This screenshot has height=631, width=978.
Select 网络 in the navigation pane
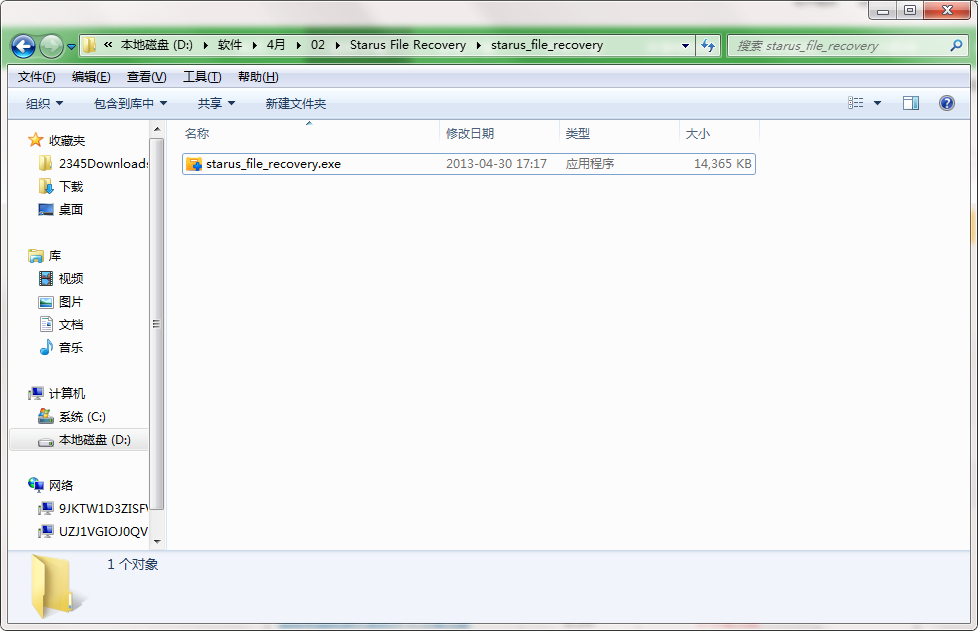tap(61, 486)
